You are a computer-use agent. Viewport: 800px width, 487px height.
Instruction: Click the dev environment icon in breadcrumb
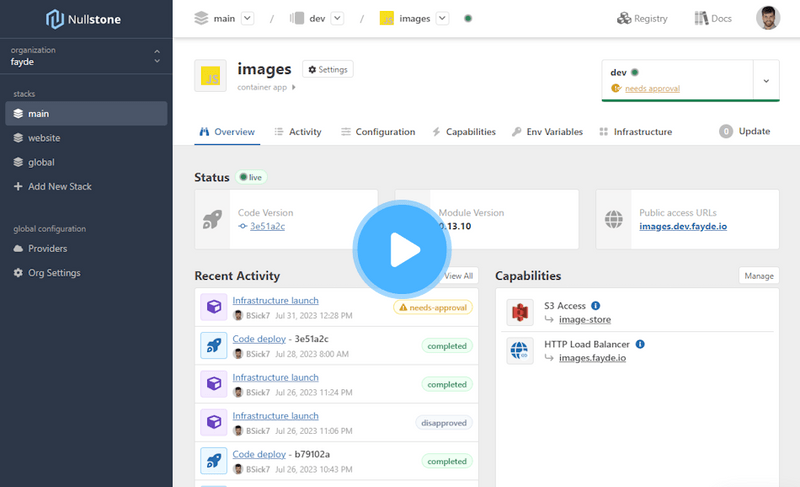296,18
